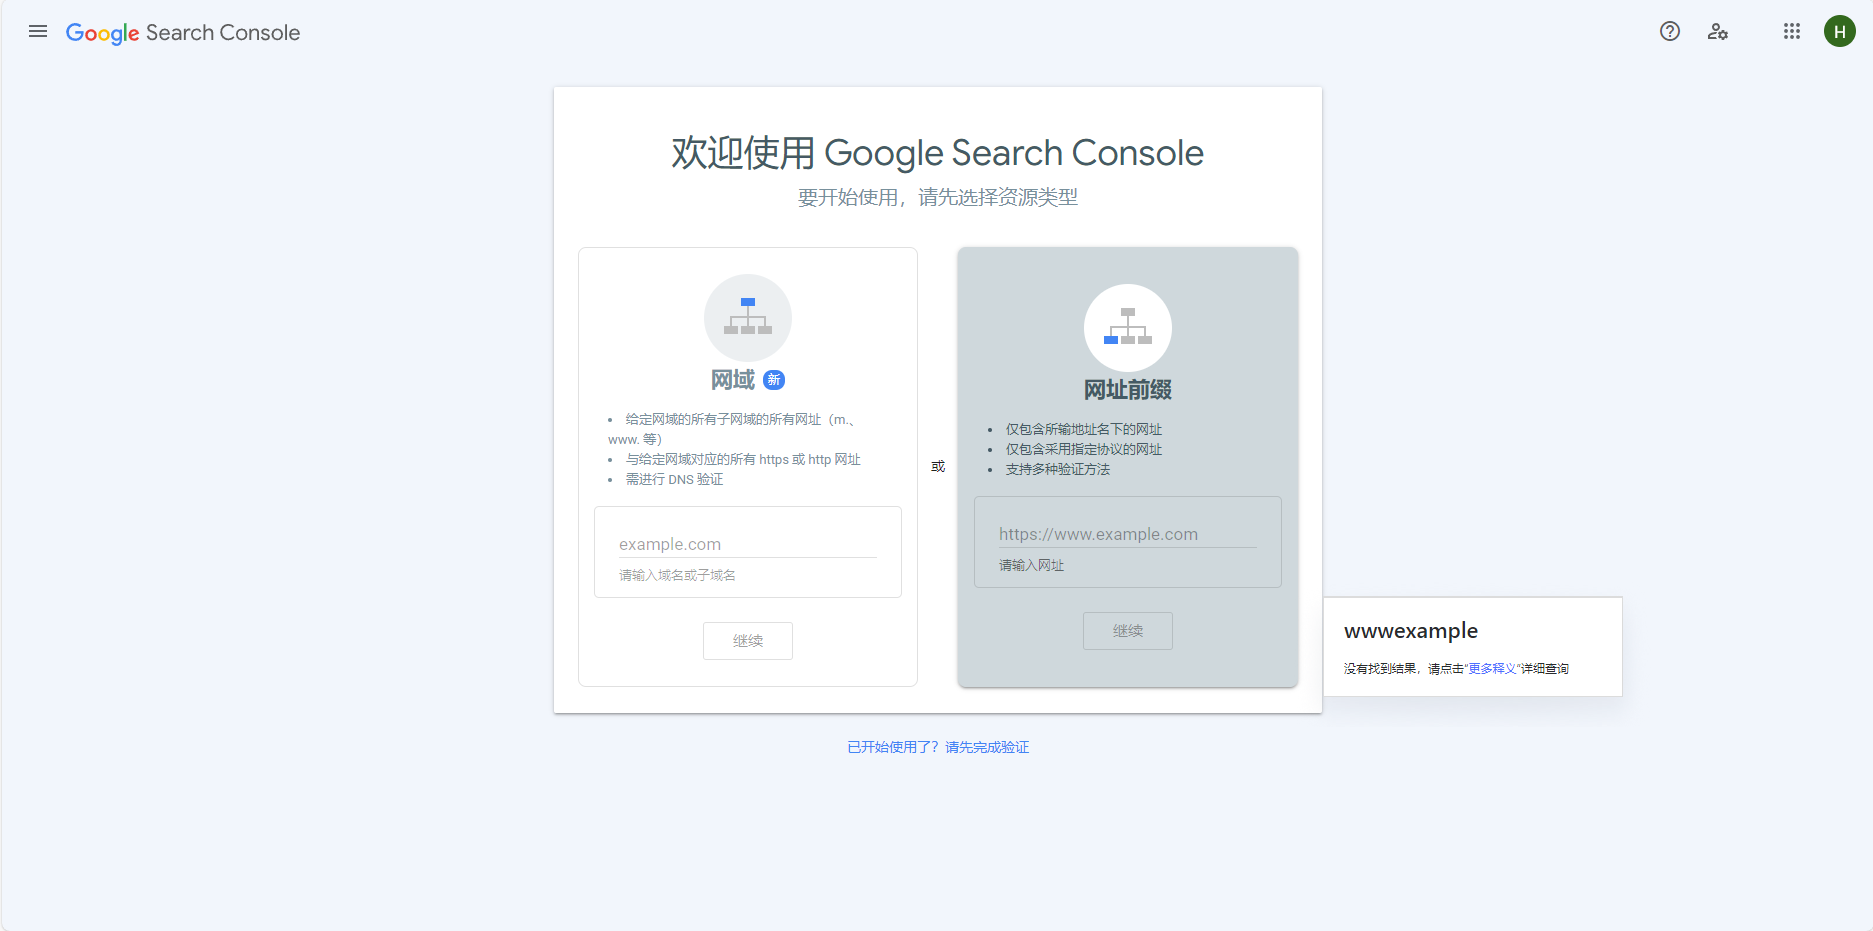
Task: Open the Google apps grid
Action: coord(1792,32)
